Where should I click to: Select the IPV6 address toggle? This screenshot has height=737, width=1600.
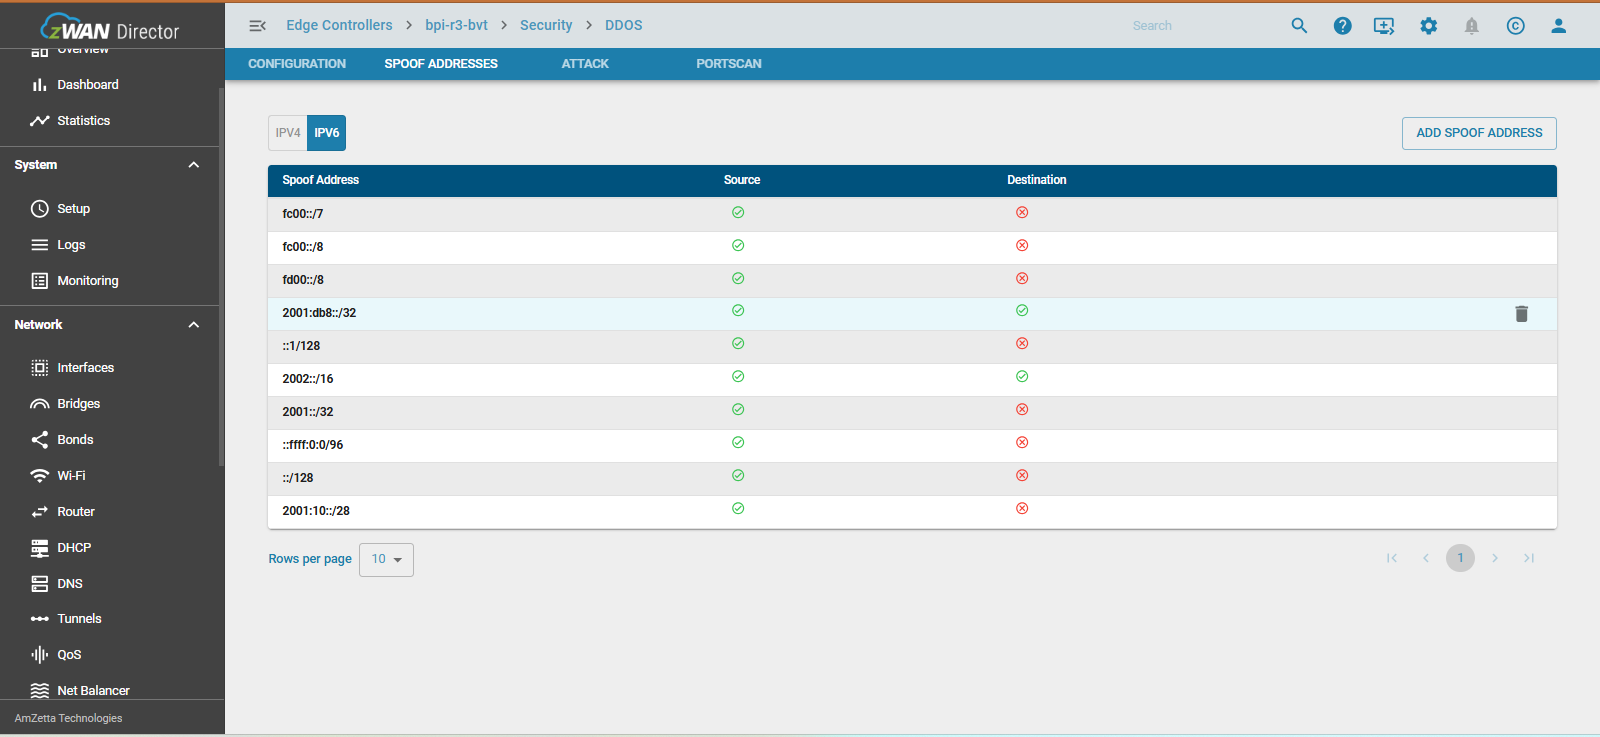326,133
